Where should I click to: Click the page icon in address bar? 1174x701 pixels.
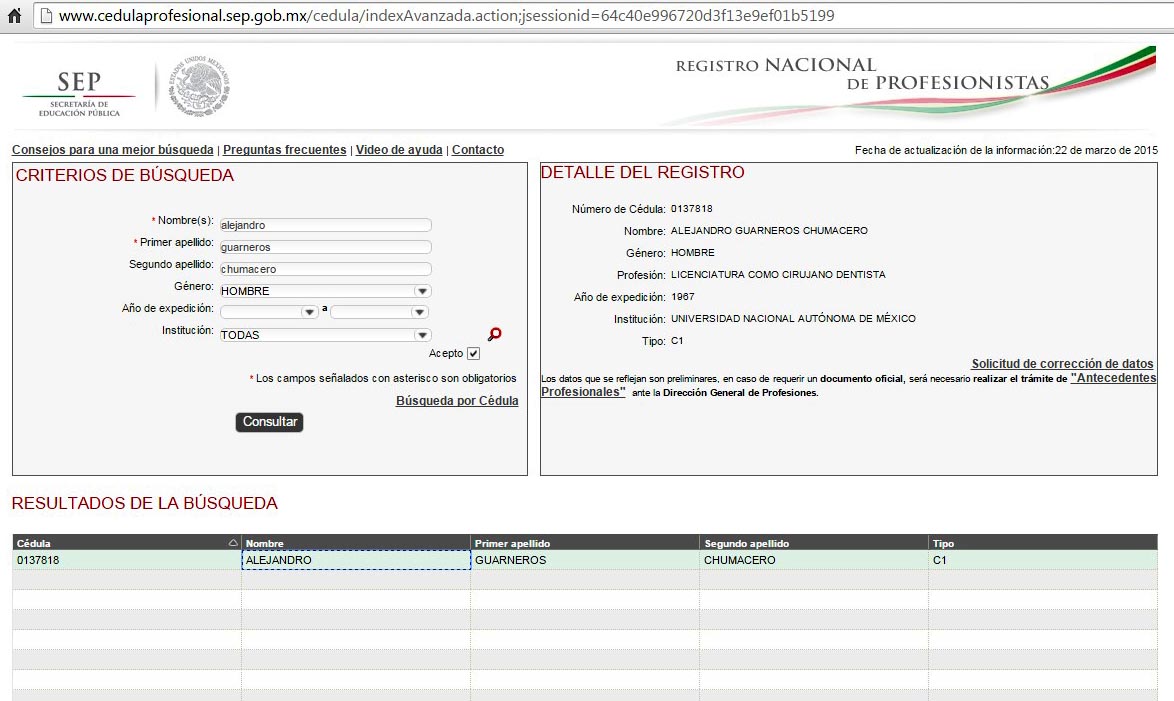pos(45,17)
